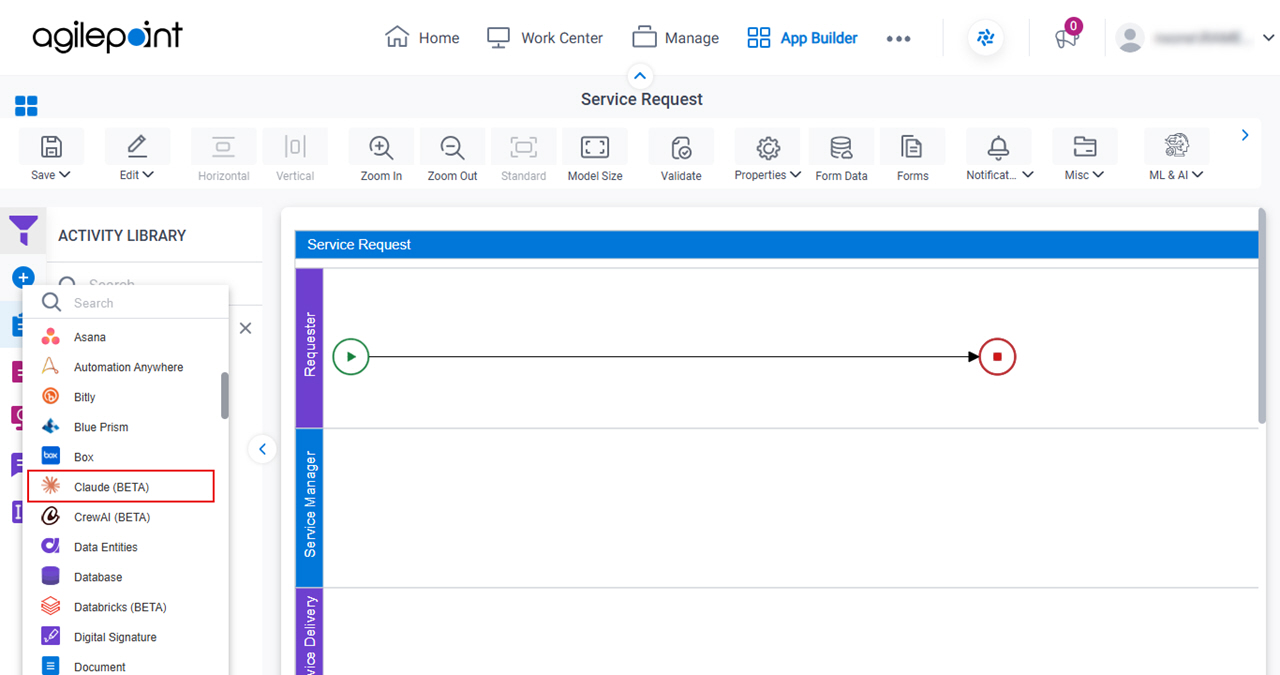Image resolution: width=1280 pixels, height=675 pixels.
Task: Click the canvas vertical scrollbar
Action: click(x=1262, y=315)
